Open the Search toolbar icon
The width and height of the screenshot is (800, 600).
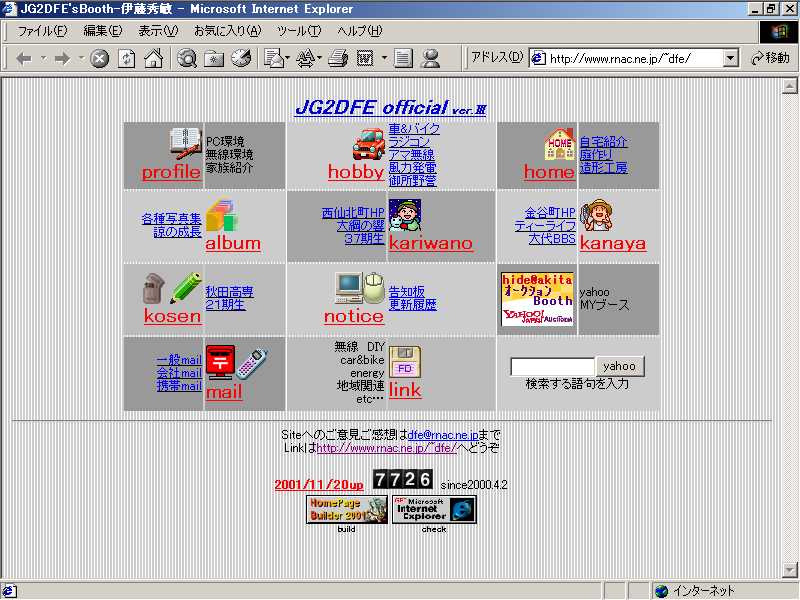(x=187, y=59)
